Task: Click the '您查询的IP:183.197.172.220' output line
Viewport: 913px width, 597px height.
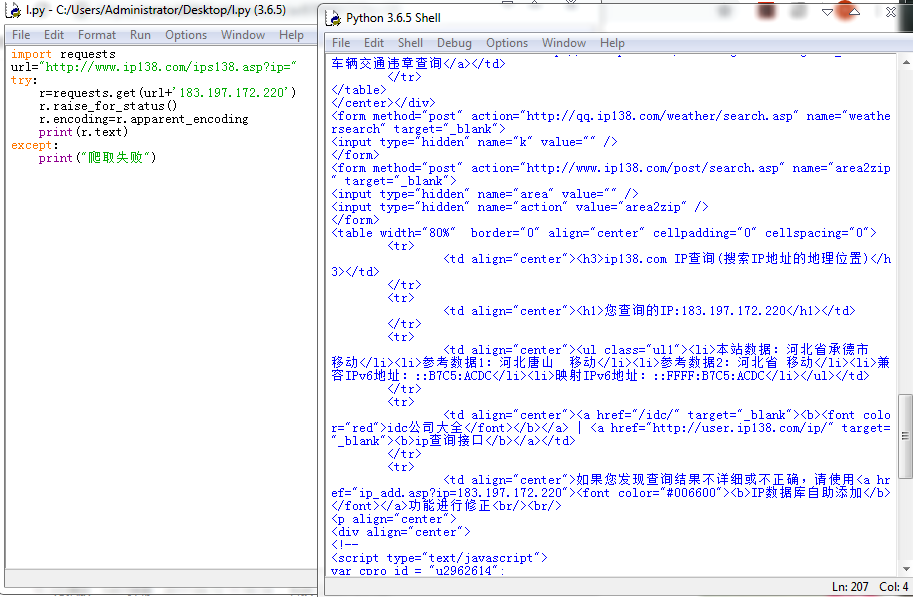Action: 649,310
